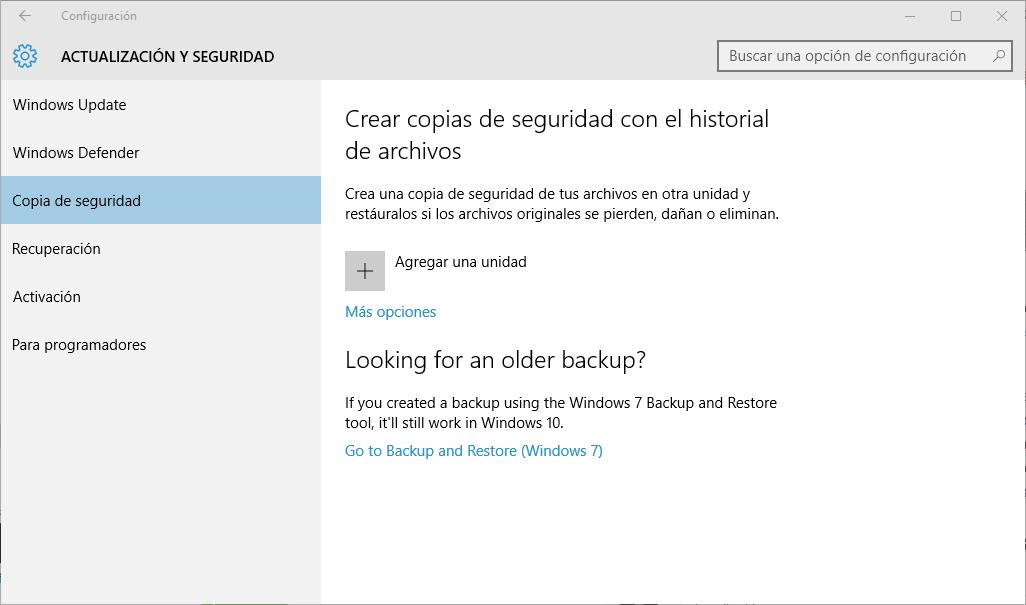Open Go to Backup and Restore (Windows 7)
The height and width of the screenshot is (605, 1026).
(x=474, y=451)
